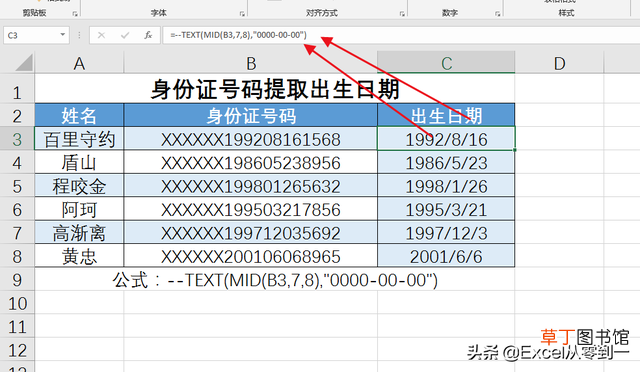Click cell XXXXXX199503217856
Screen dimensions: 640x372
pos(251,209)
